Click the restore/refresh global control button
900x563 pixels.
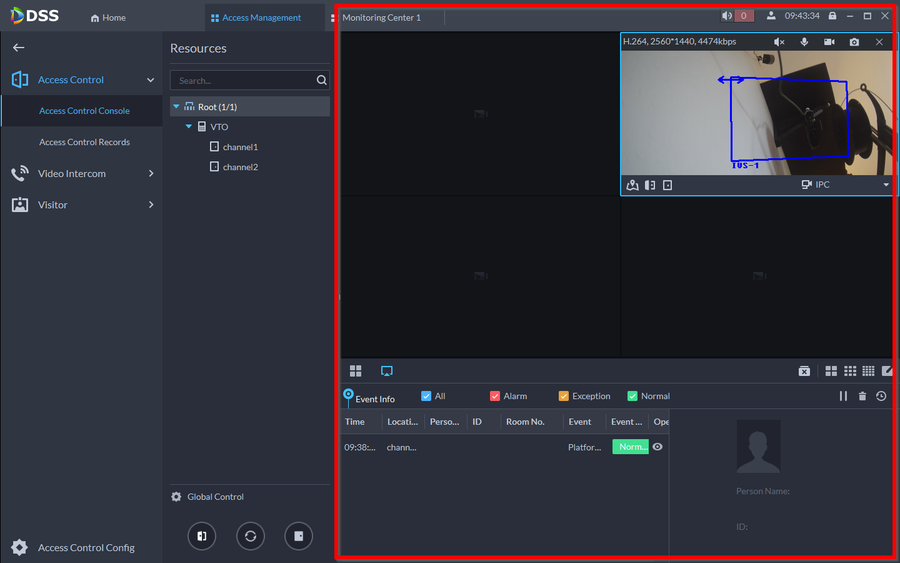point(250,536)
